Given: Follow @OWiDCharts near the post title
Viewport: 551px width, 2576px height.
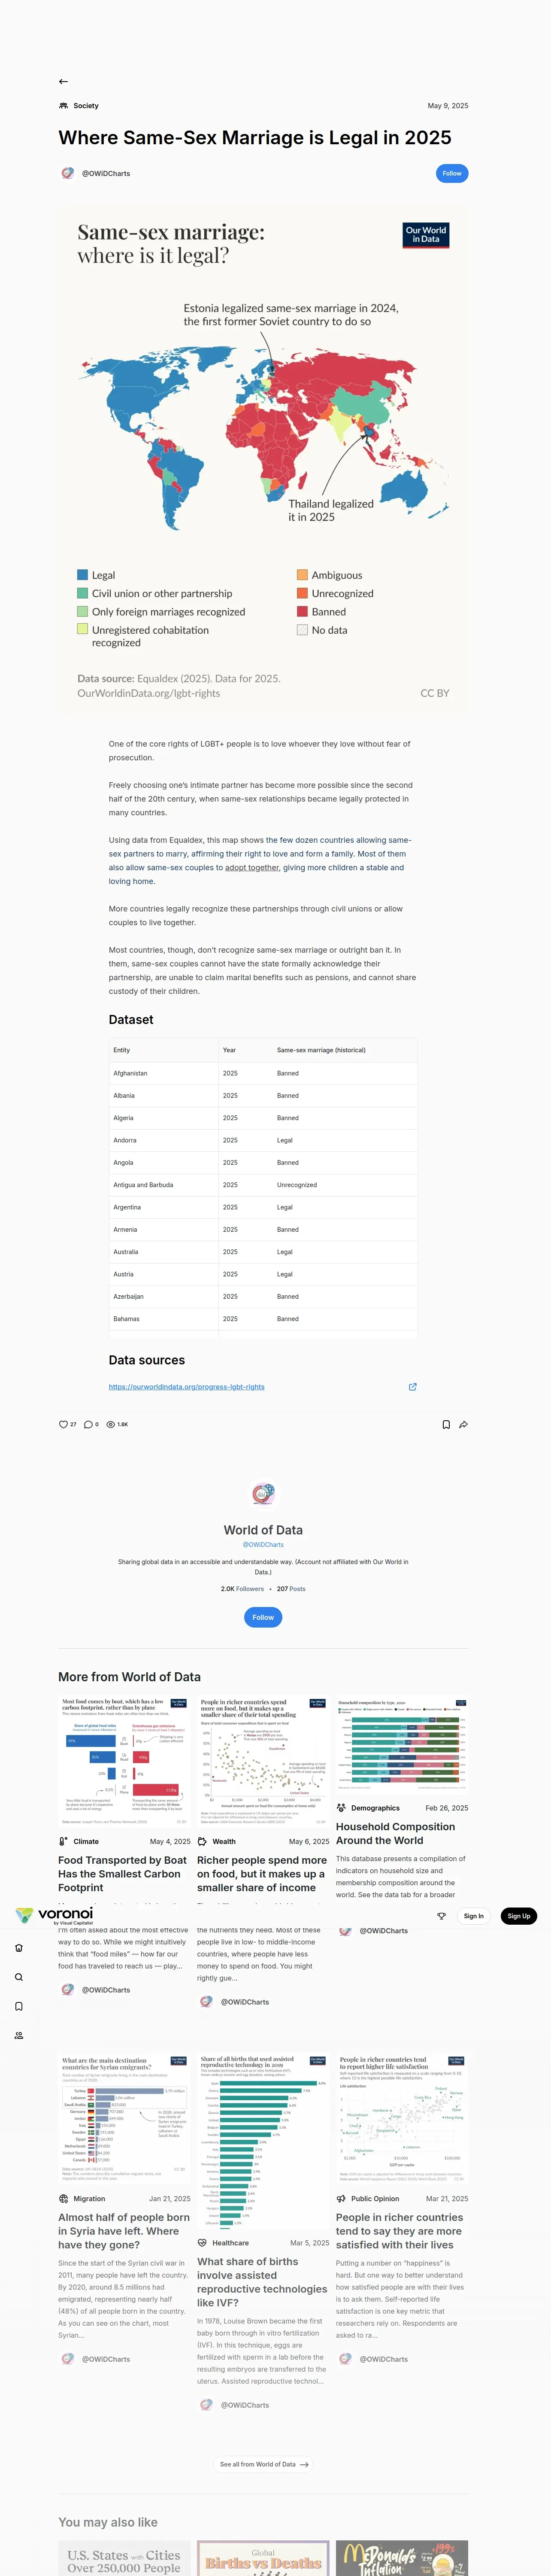Looking at the screenshot, I should 452,173.
